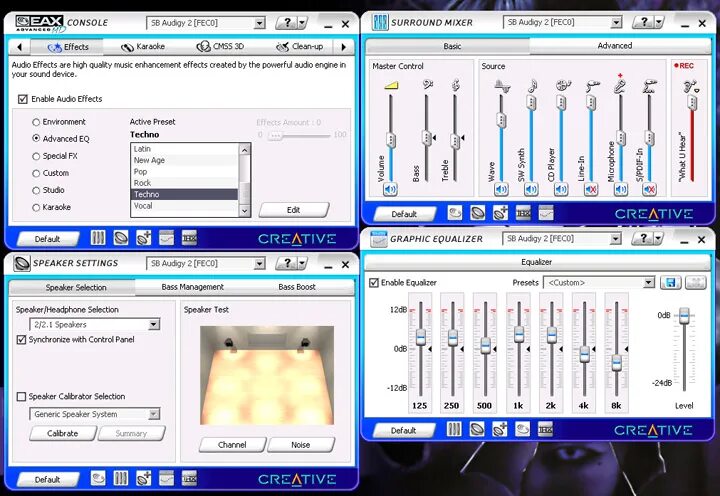Image resolution: width=720 pixels, height=496 pixels.
Task: Disable the Enable Audio Effects checkbox
Action: (x=22, y=99)
